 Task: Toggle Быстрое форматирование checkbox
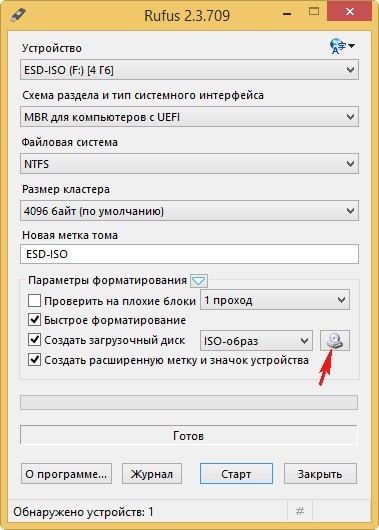pos(34,320)
